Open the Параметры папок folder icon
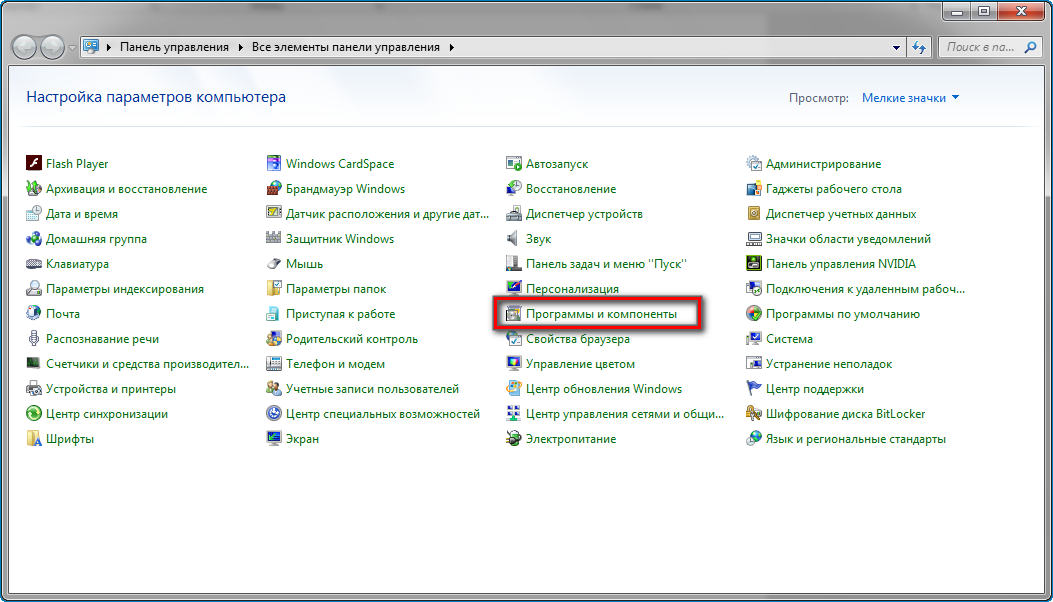 click(274, 289)
